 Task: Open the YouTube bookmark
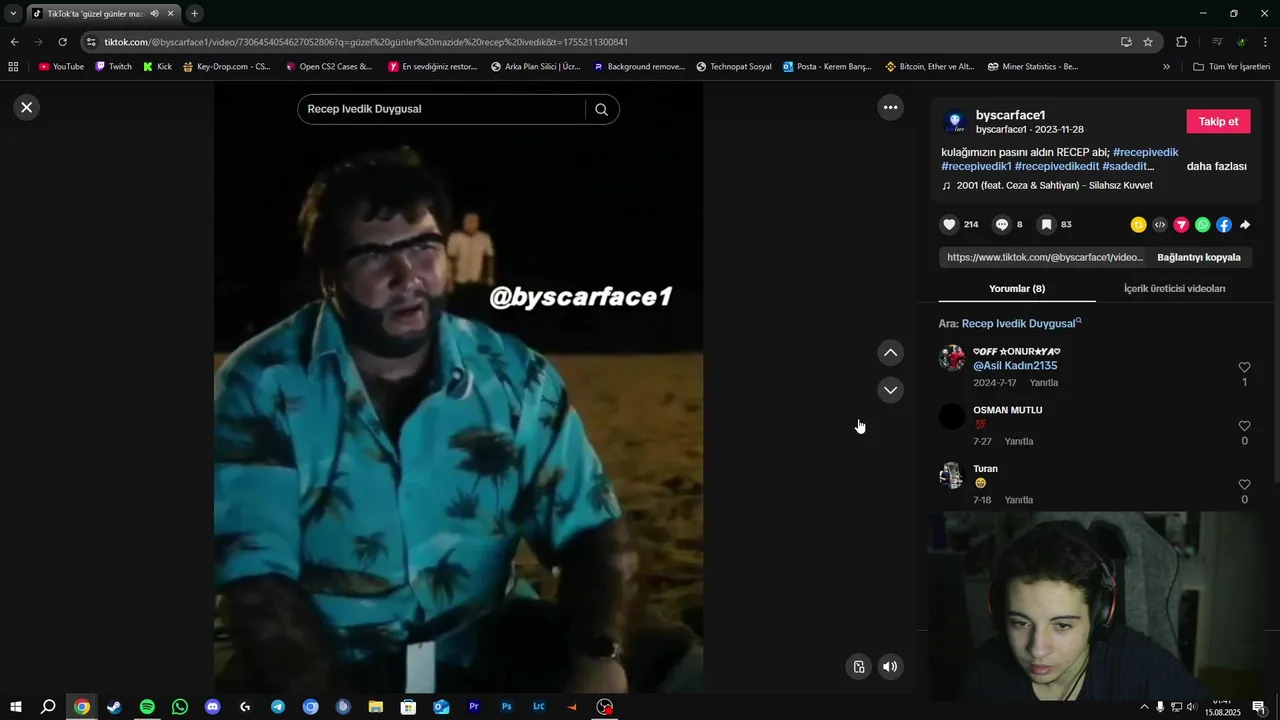(61, 67)
